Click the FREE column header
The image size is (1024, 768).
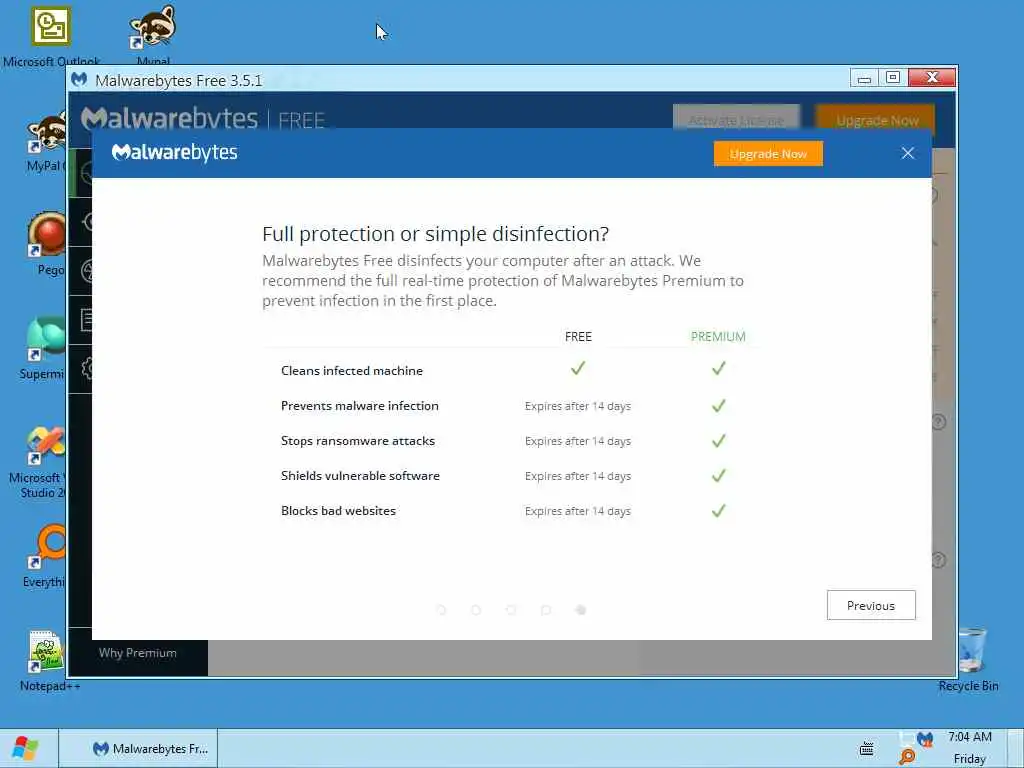(x=578, y=337)
